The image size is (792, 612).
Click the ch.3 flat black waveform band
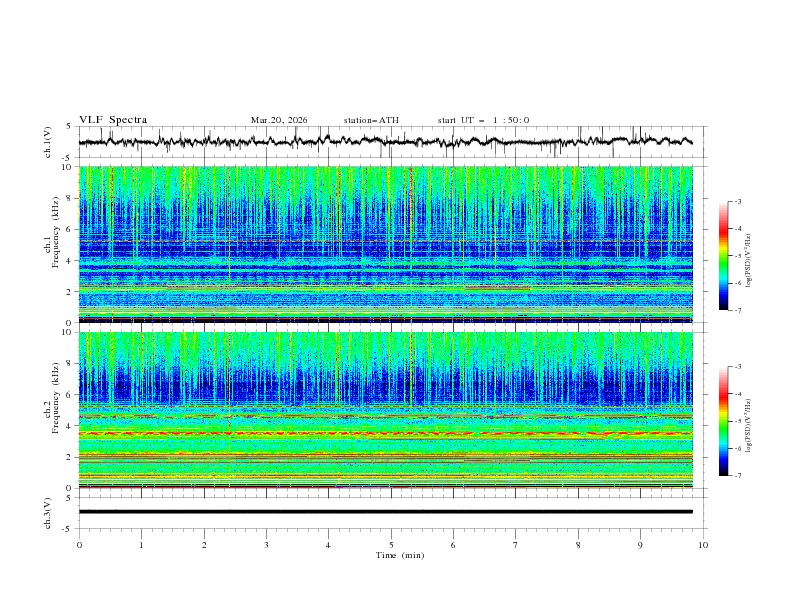[385, 512]
